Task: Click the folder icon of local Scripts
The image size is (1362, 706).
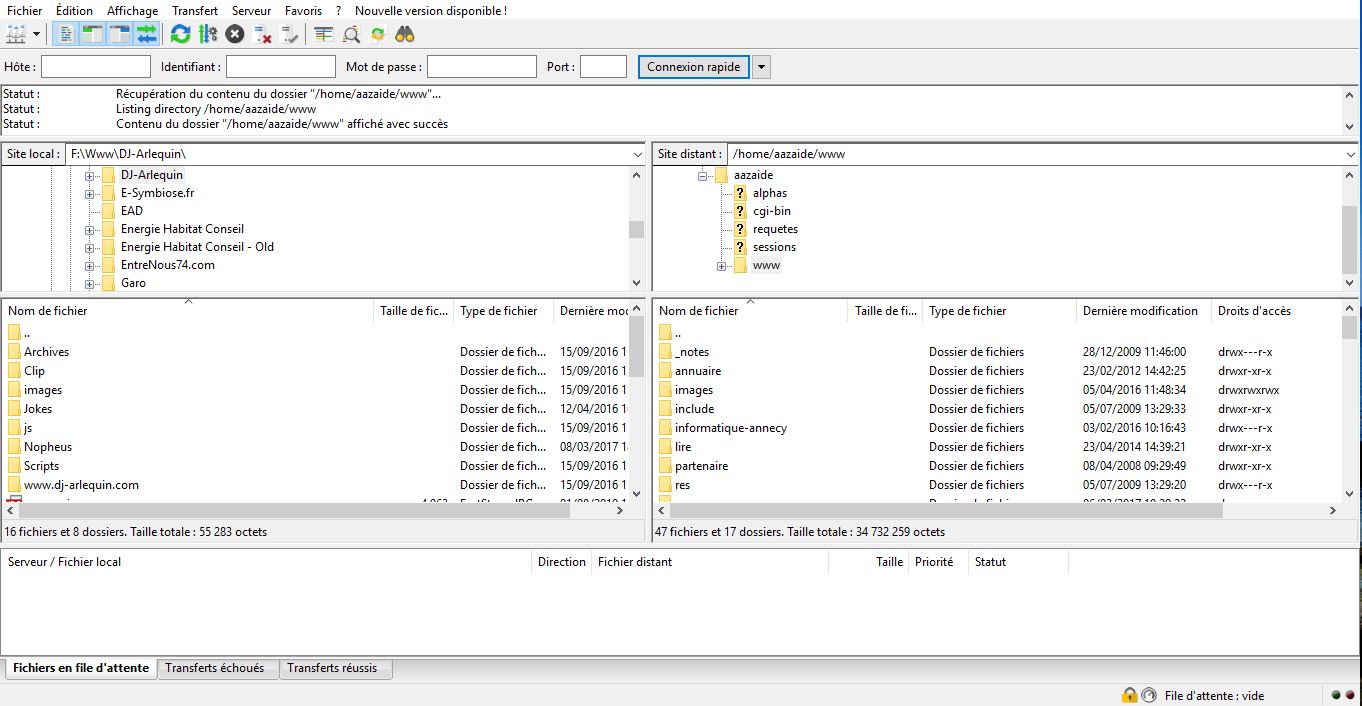Action: pyautogui.click(x=14, y=466)
